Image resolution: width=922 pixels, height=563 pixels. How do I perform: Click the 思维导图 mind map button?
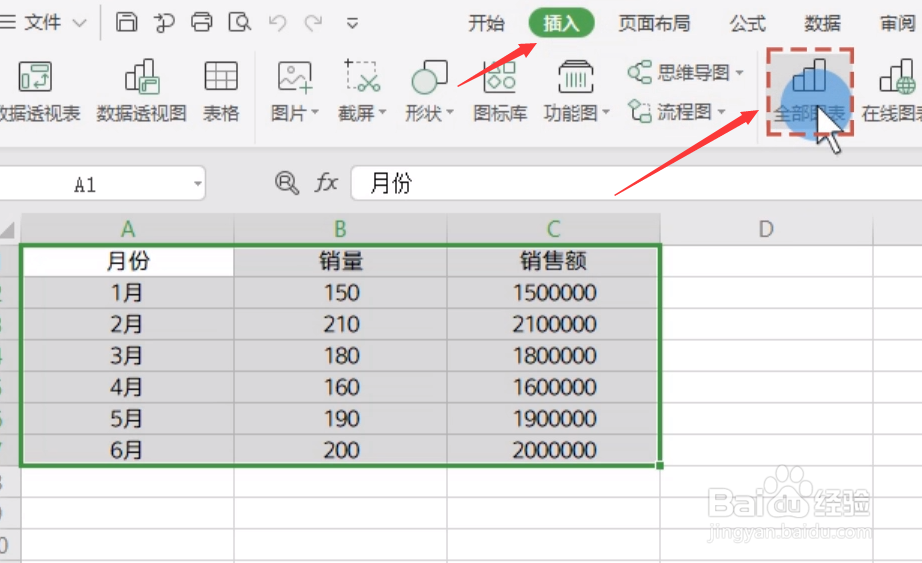click(679, 72)
